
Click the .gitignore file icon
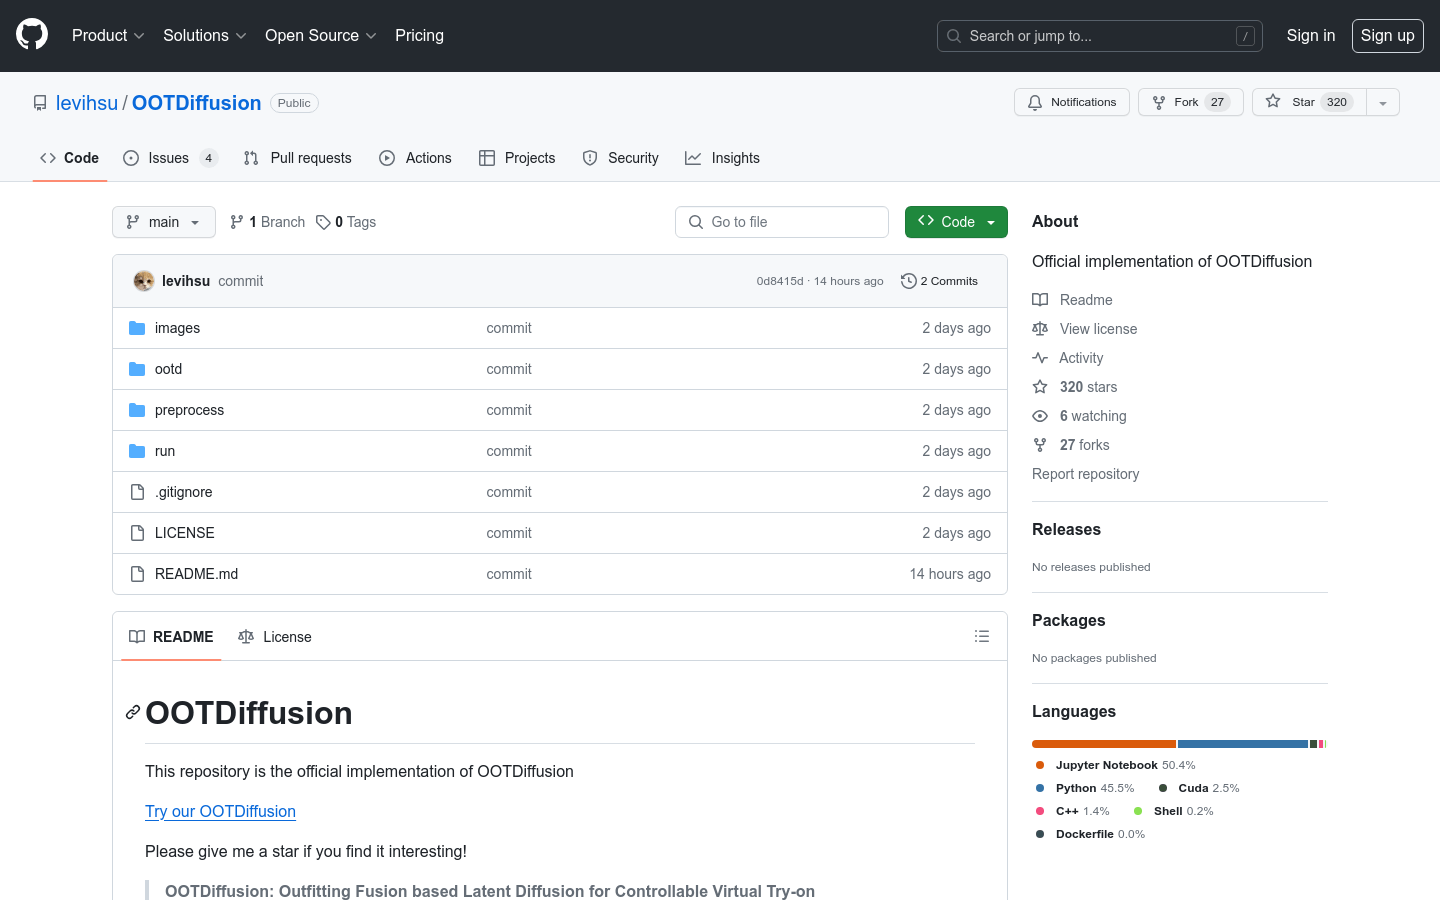[137, 492]
